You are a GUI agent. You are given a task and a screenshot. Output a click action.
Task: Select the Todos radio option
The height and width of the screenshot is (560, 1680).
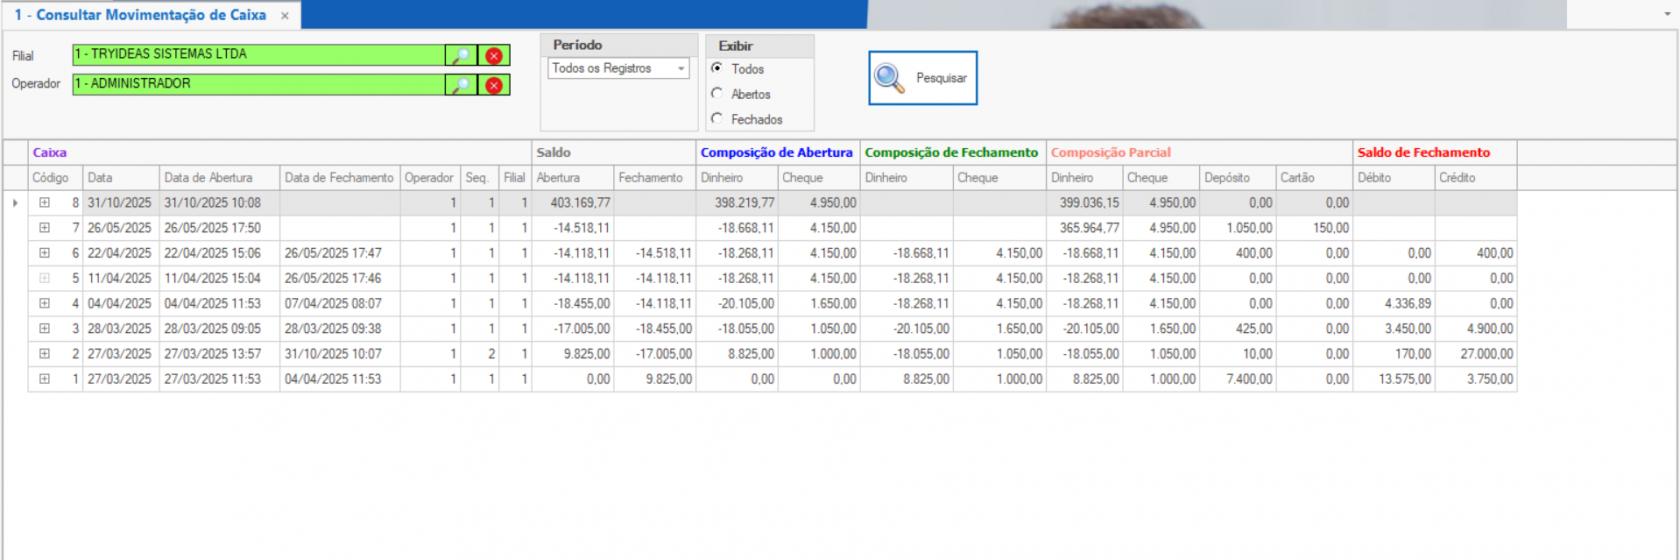717,68
